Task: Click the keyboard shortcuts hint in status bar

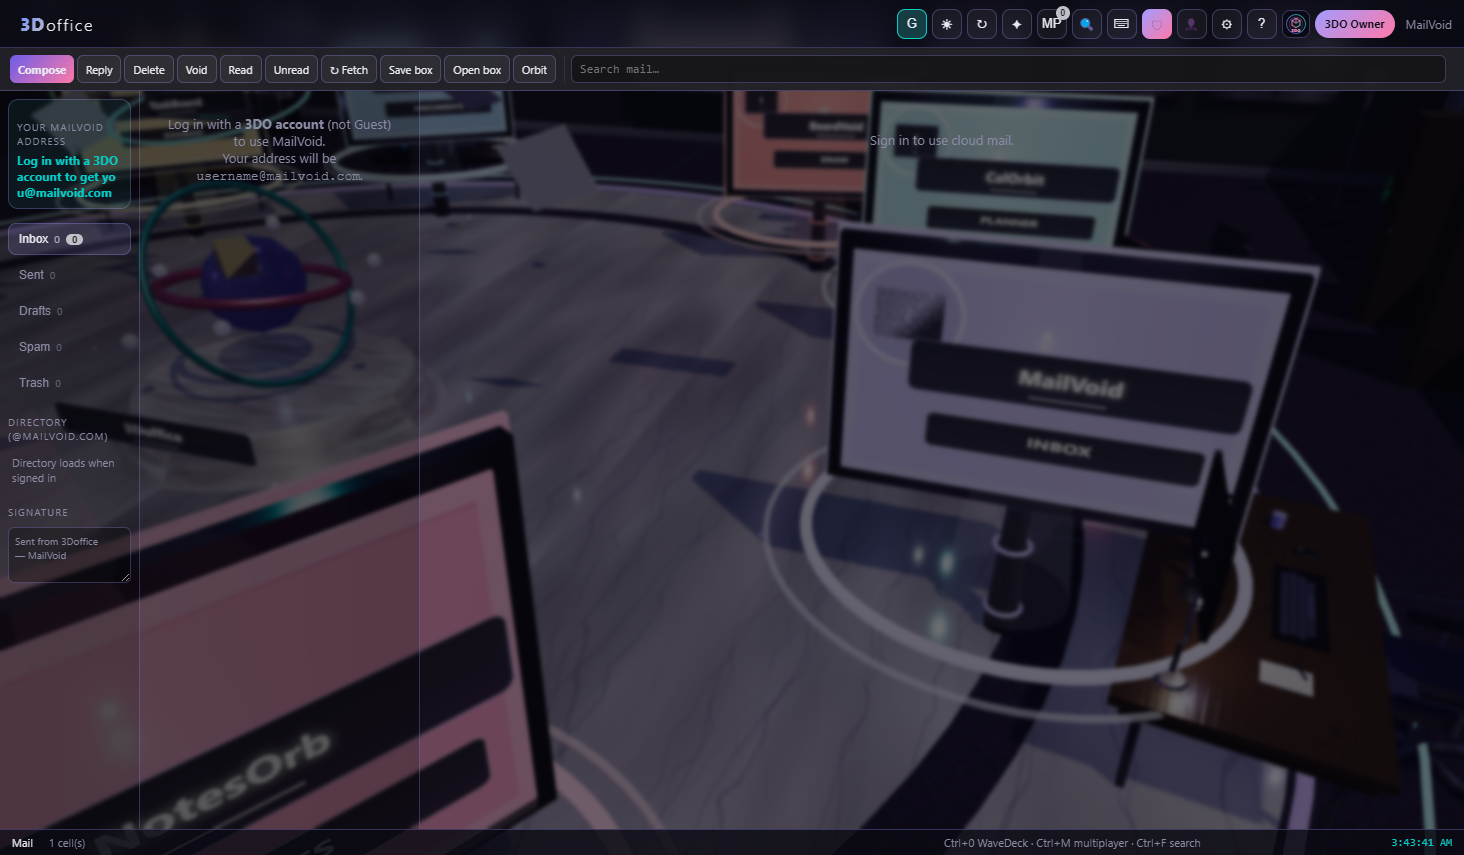Action: point(1072,843)
